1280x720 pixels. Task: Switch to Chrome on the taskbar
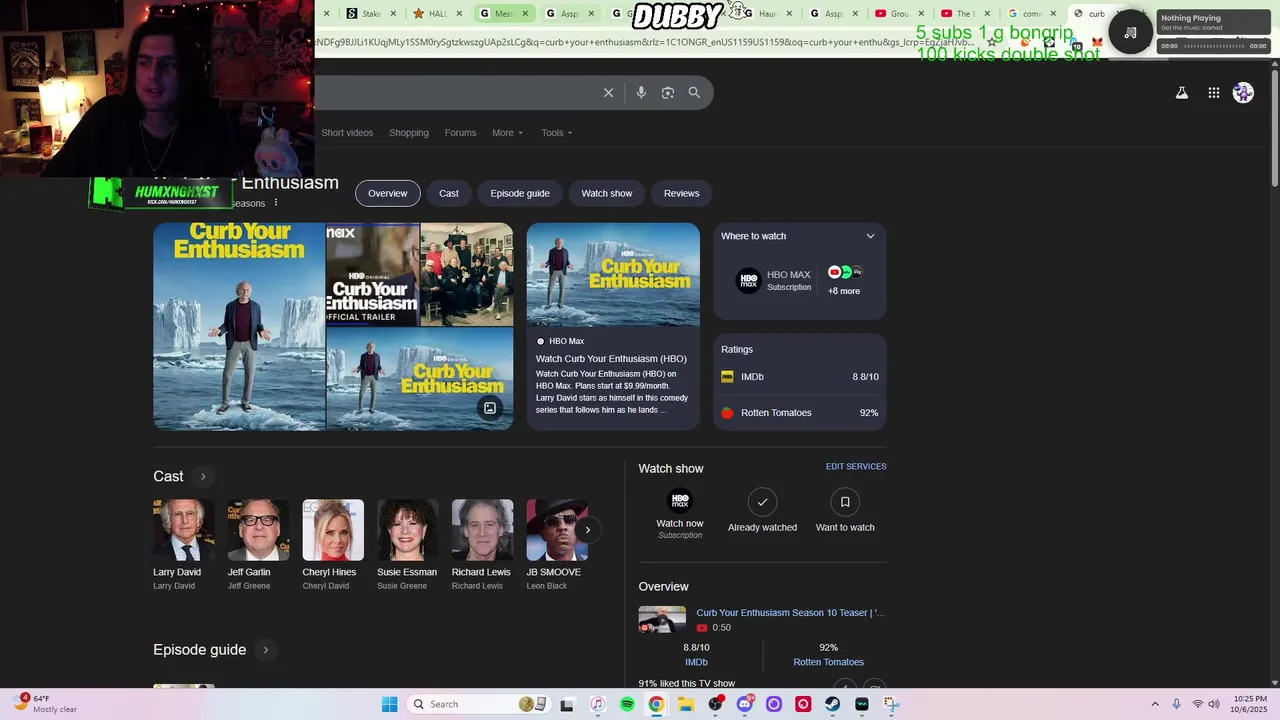click(x=656, y=704)
